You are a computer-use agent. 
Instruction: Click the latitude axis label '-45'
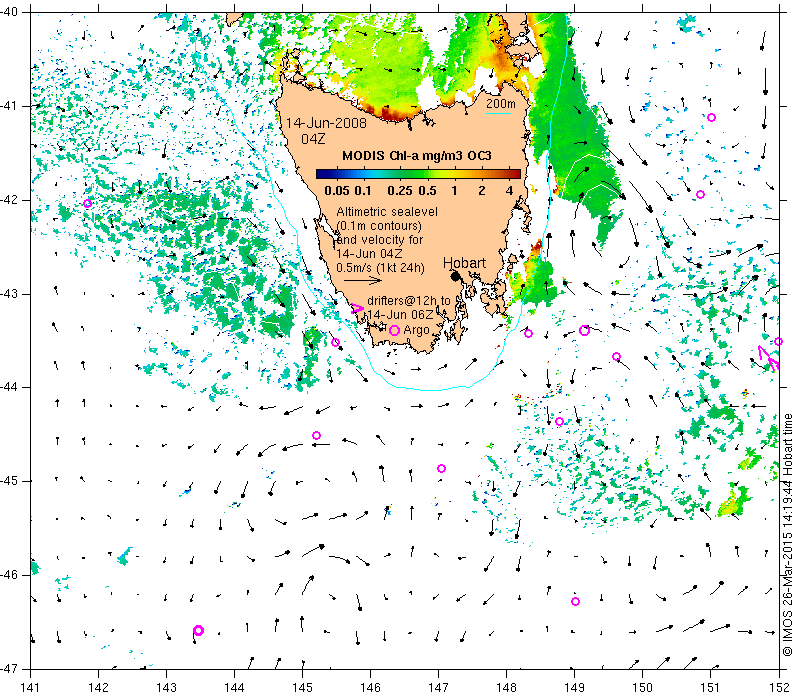click(8, 481)
